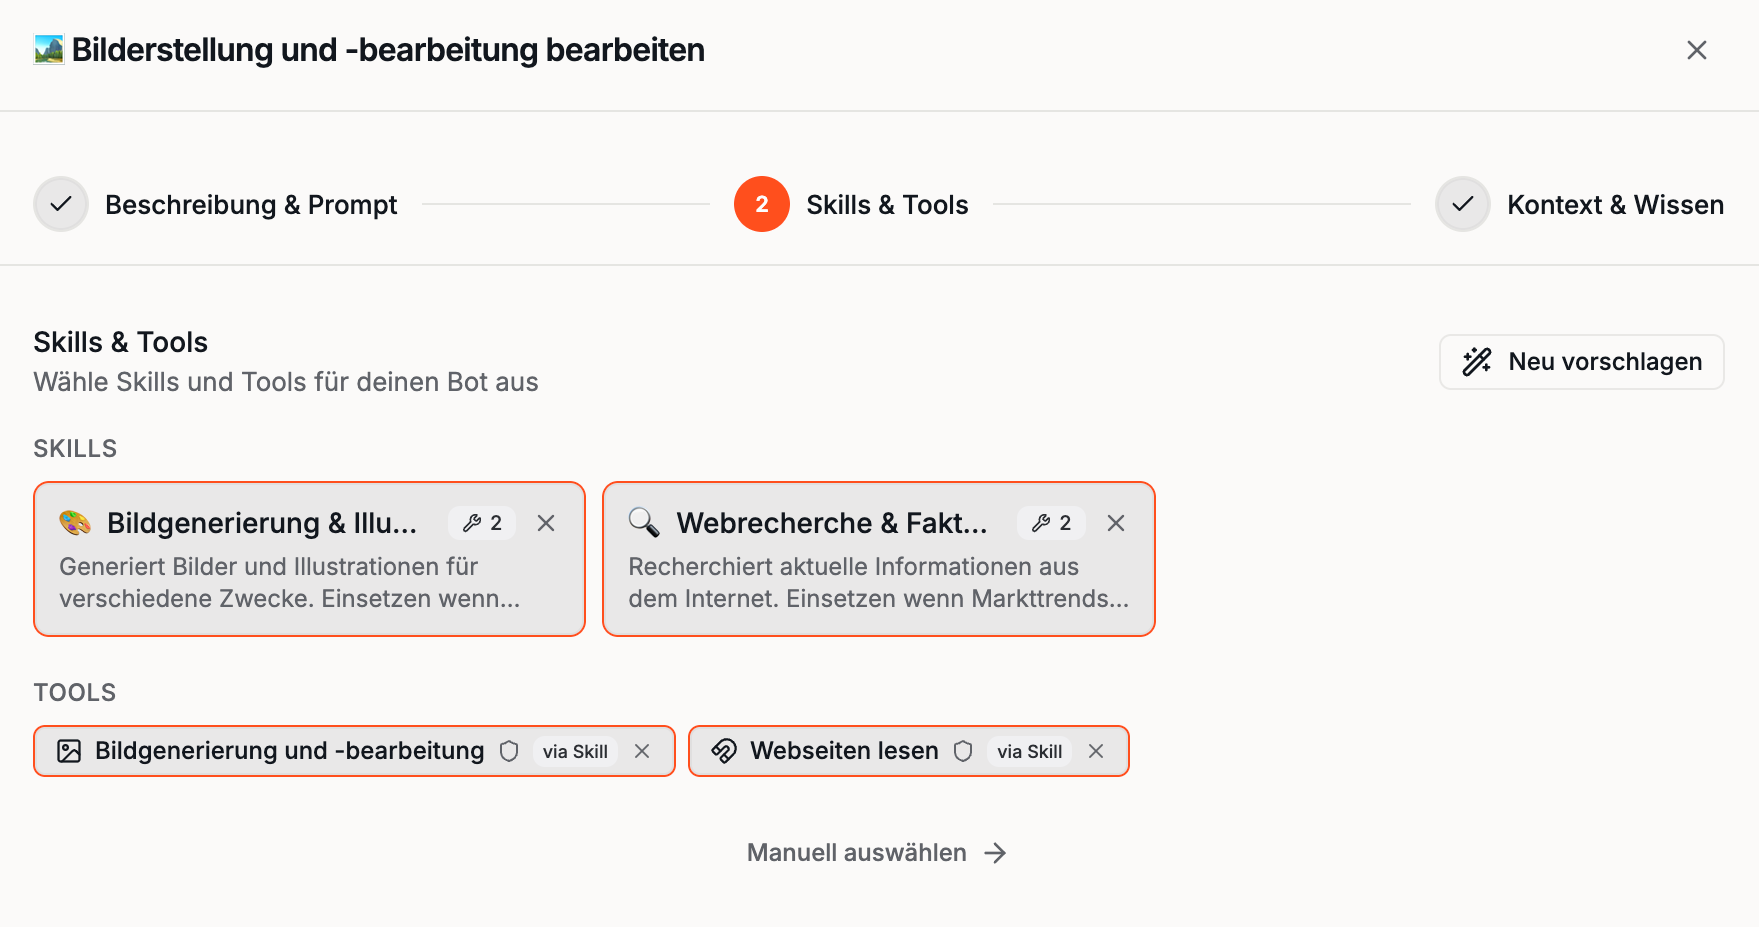1759x927 pixels.
Task: Open the wrench badge showing 2 on Bildgenerierung skill
Action: click(x=481, y=522)
